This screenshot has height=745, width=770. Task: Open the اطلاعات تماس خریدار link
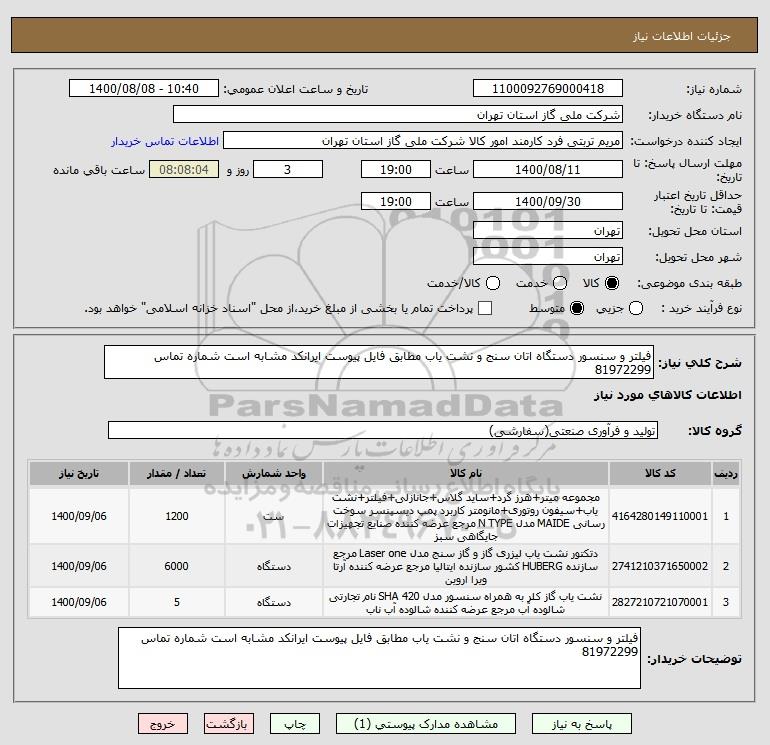165,141
